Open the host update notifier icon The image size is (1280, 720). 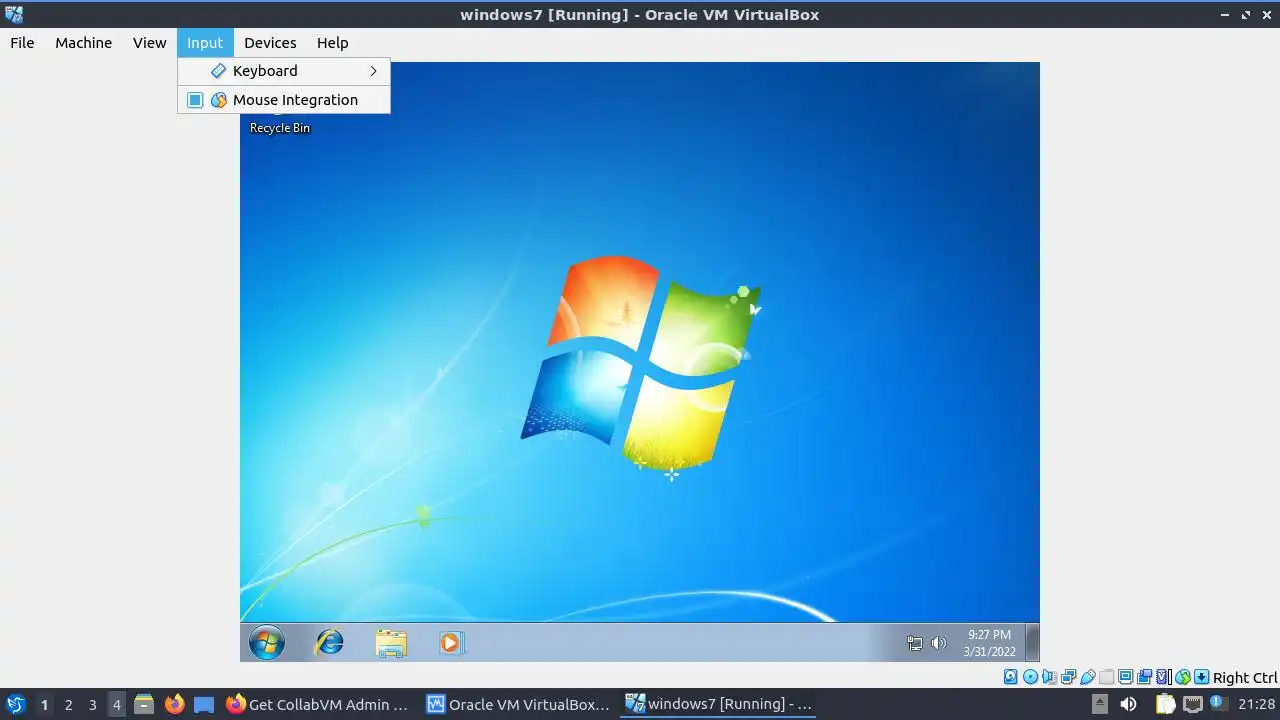[x=1219, y=702]
